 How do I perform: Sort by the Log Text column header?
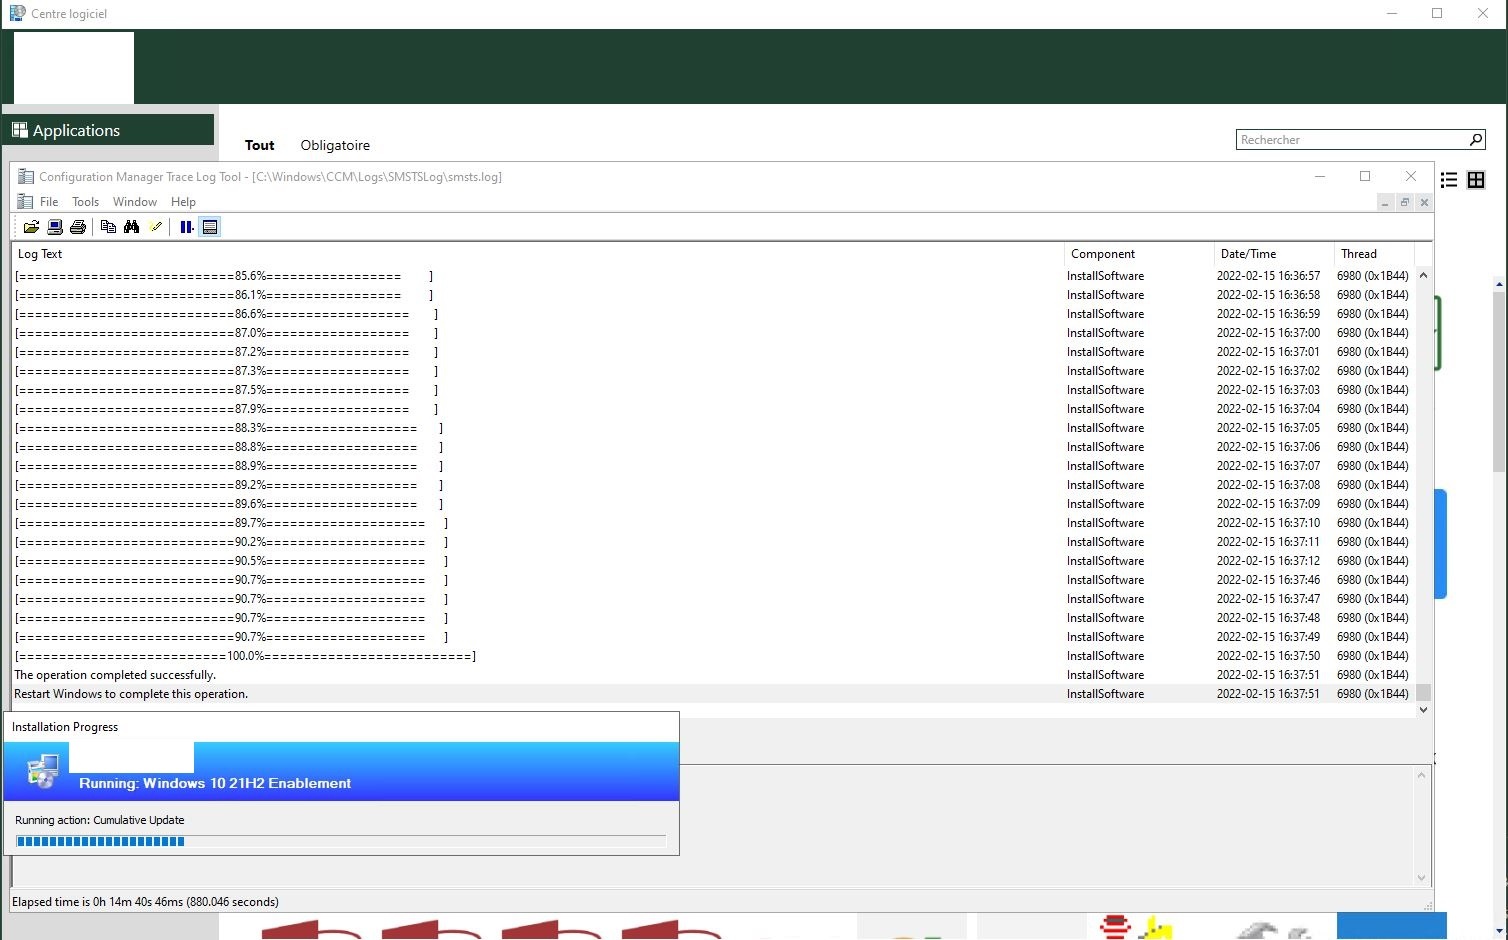pyautogui.click(x=537, y=254)
